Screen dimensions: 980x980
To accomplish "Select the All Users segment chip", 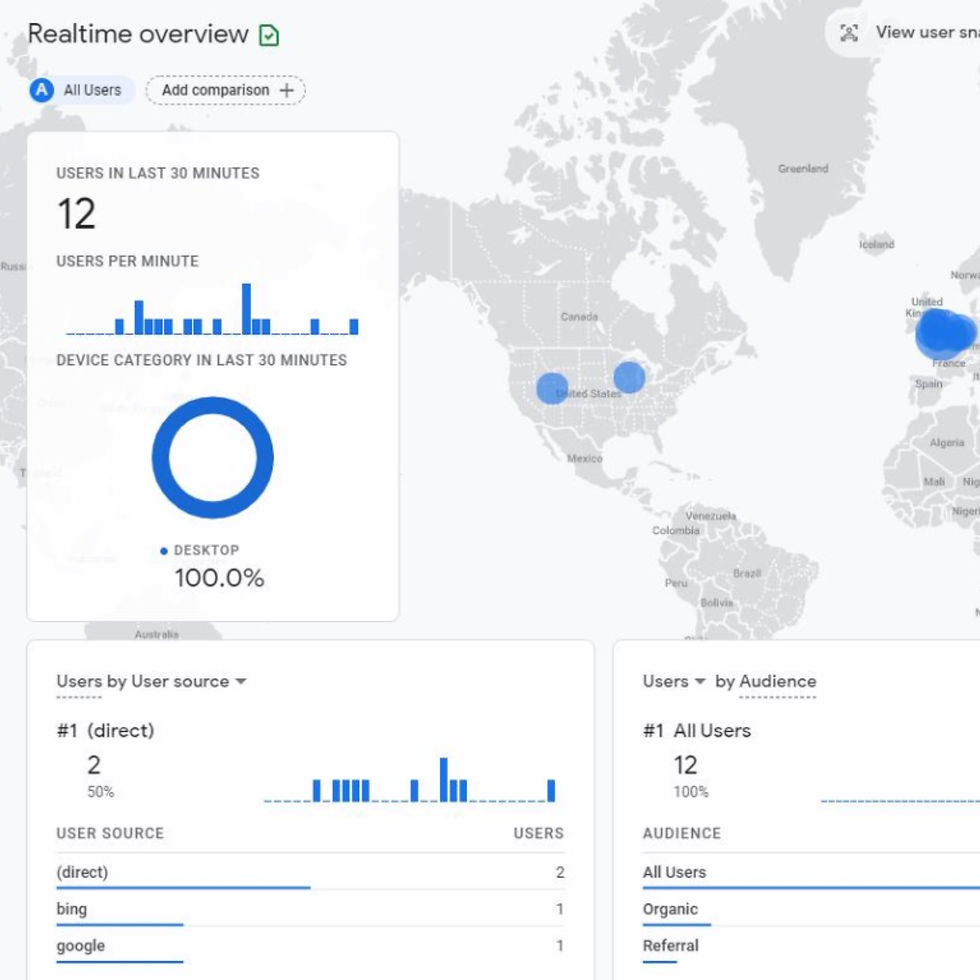I will pyautogui.click(x=82, y=90).
